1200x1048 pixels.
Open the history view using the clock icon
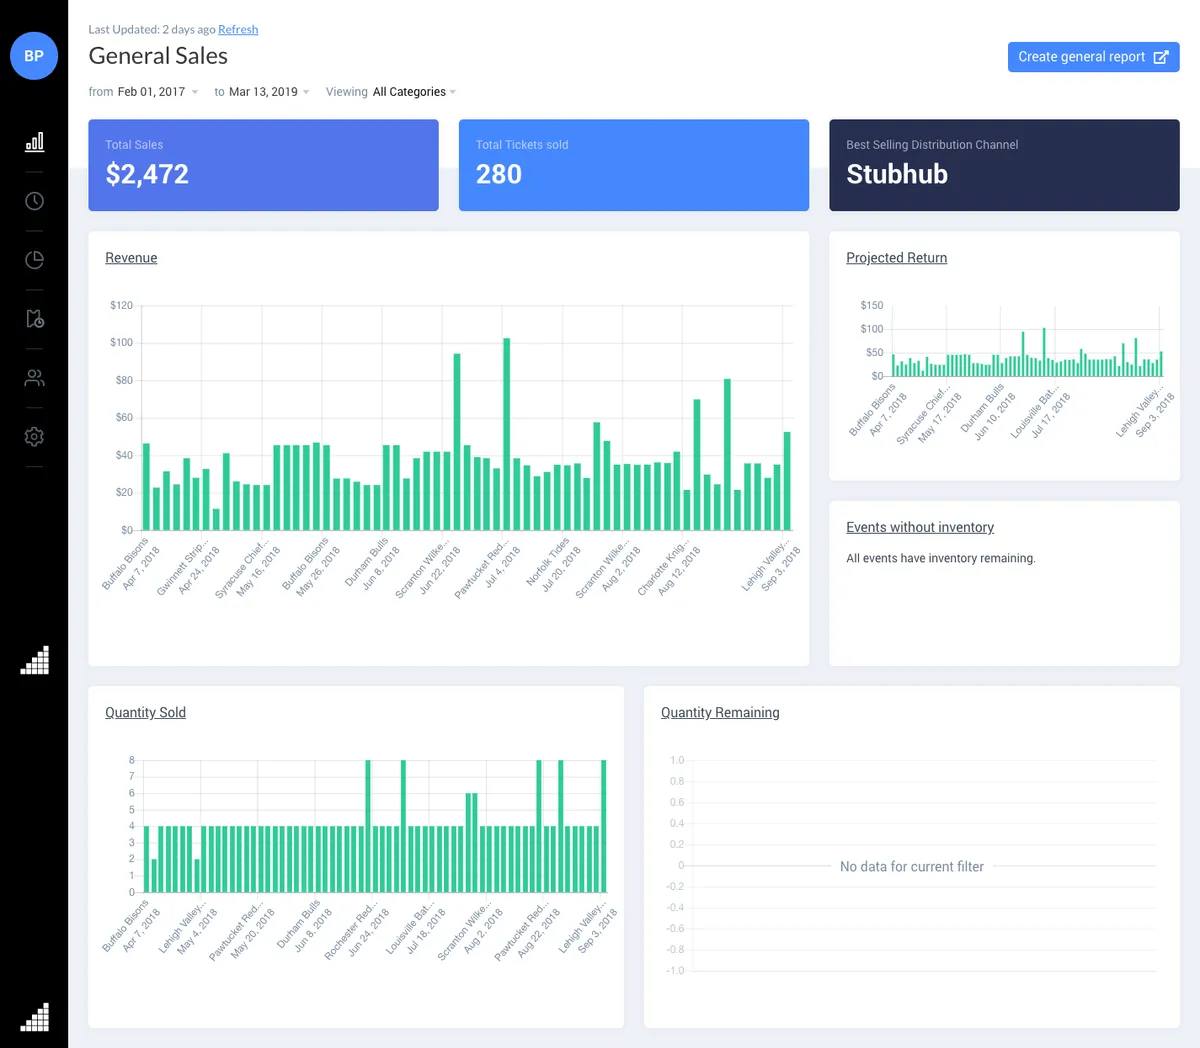point(34,200)
